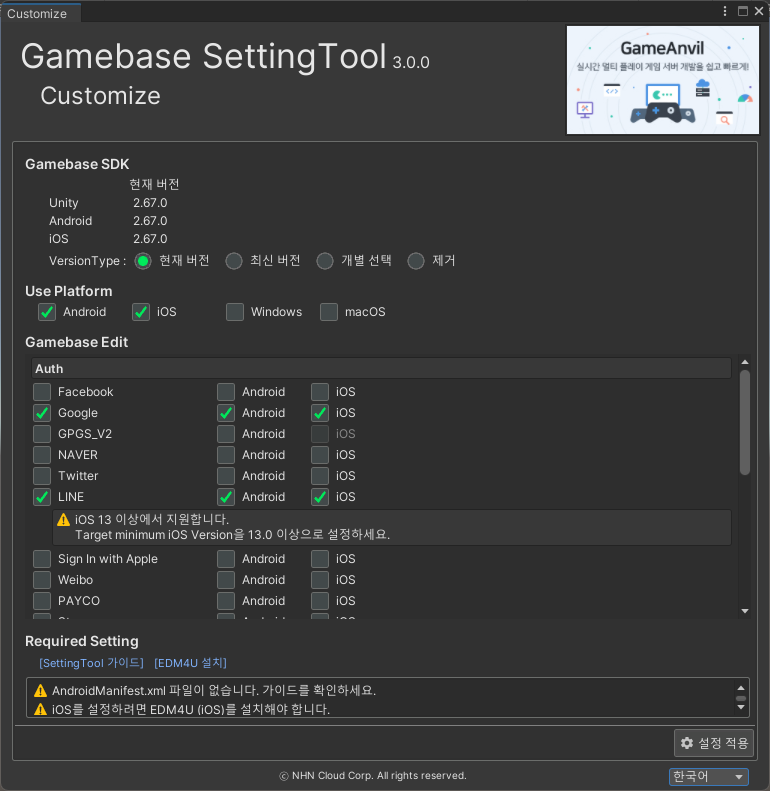
Task: Enable the GPGS_V2 auth checkbox
Action: (42, 434)
